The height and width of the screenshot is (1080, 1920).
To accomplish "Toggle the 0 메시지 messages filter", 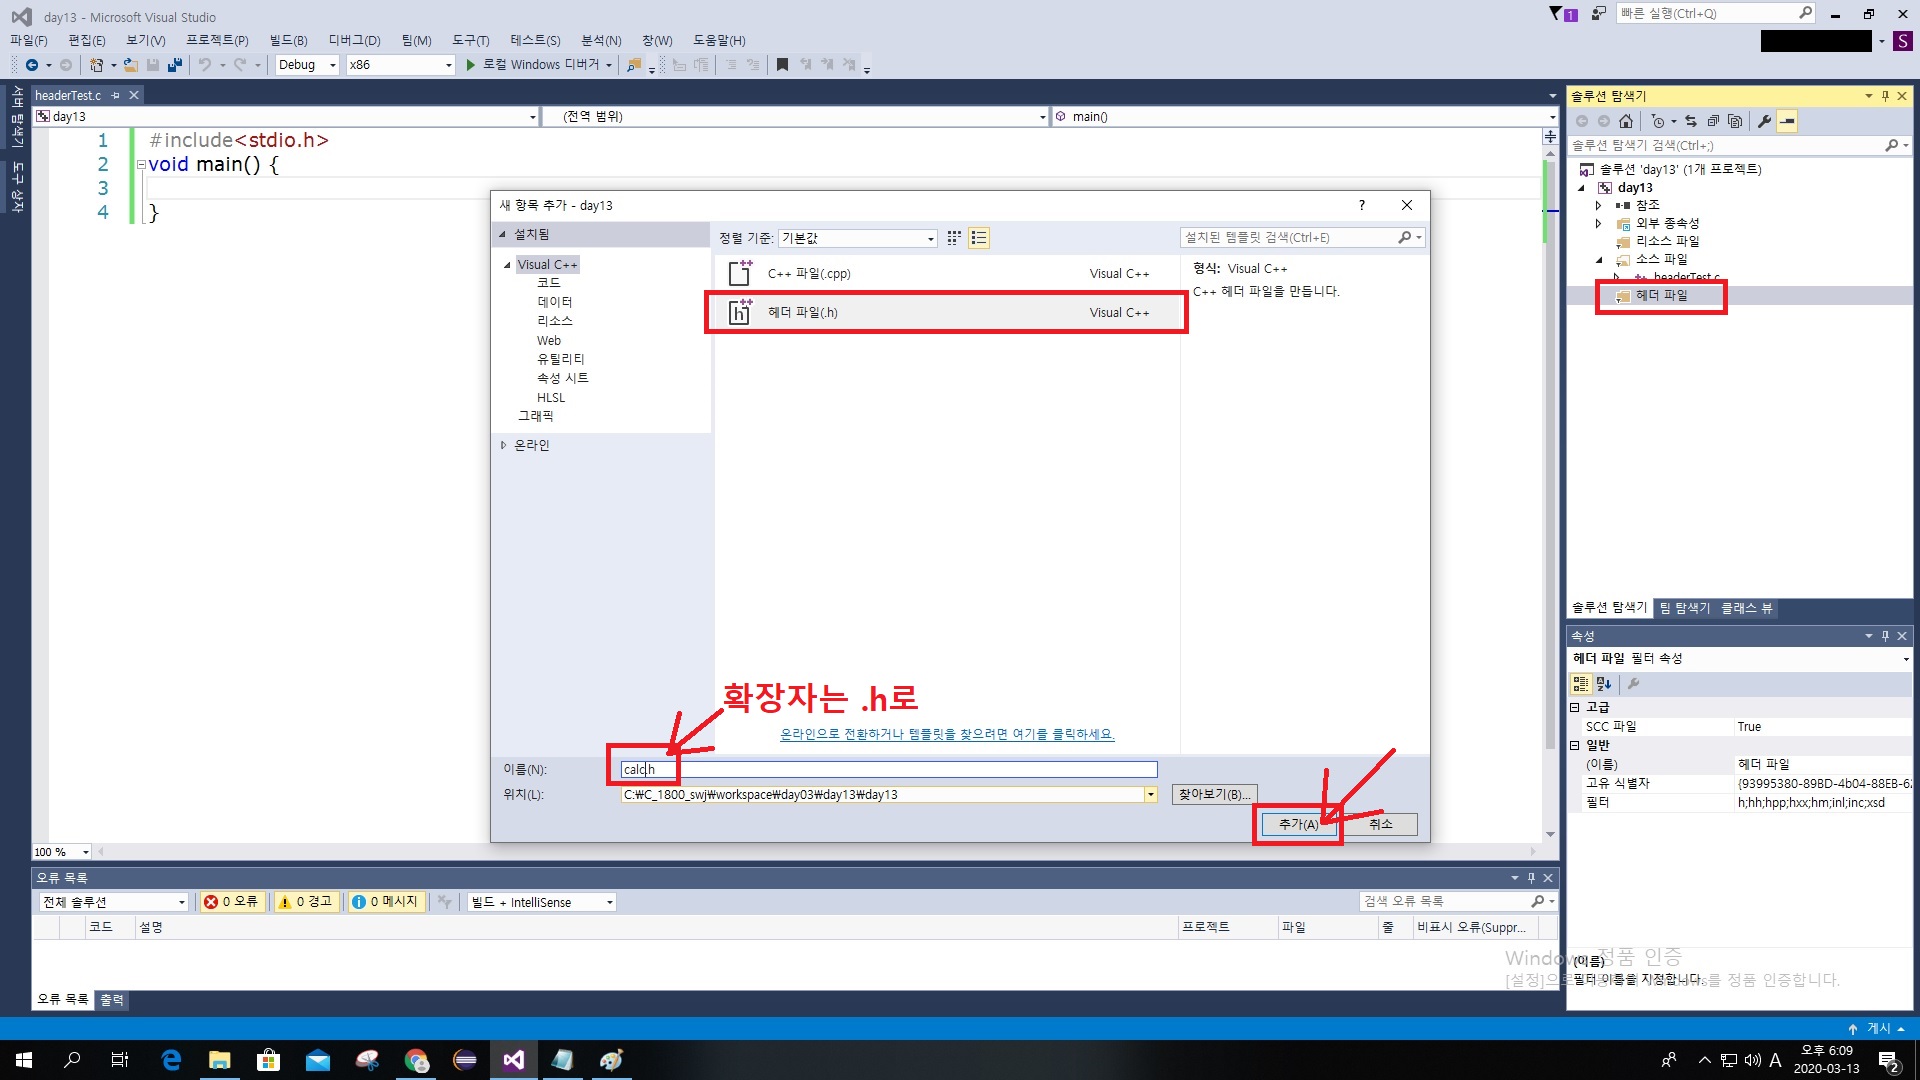I will tap(385, 902).
